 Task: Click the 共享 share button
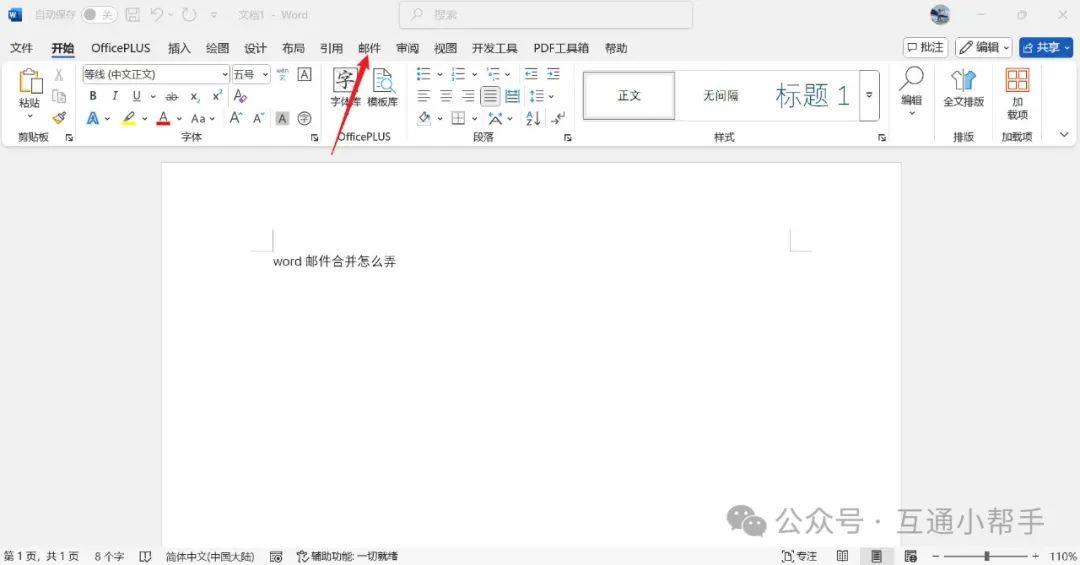coord(1046,47)
